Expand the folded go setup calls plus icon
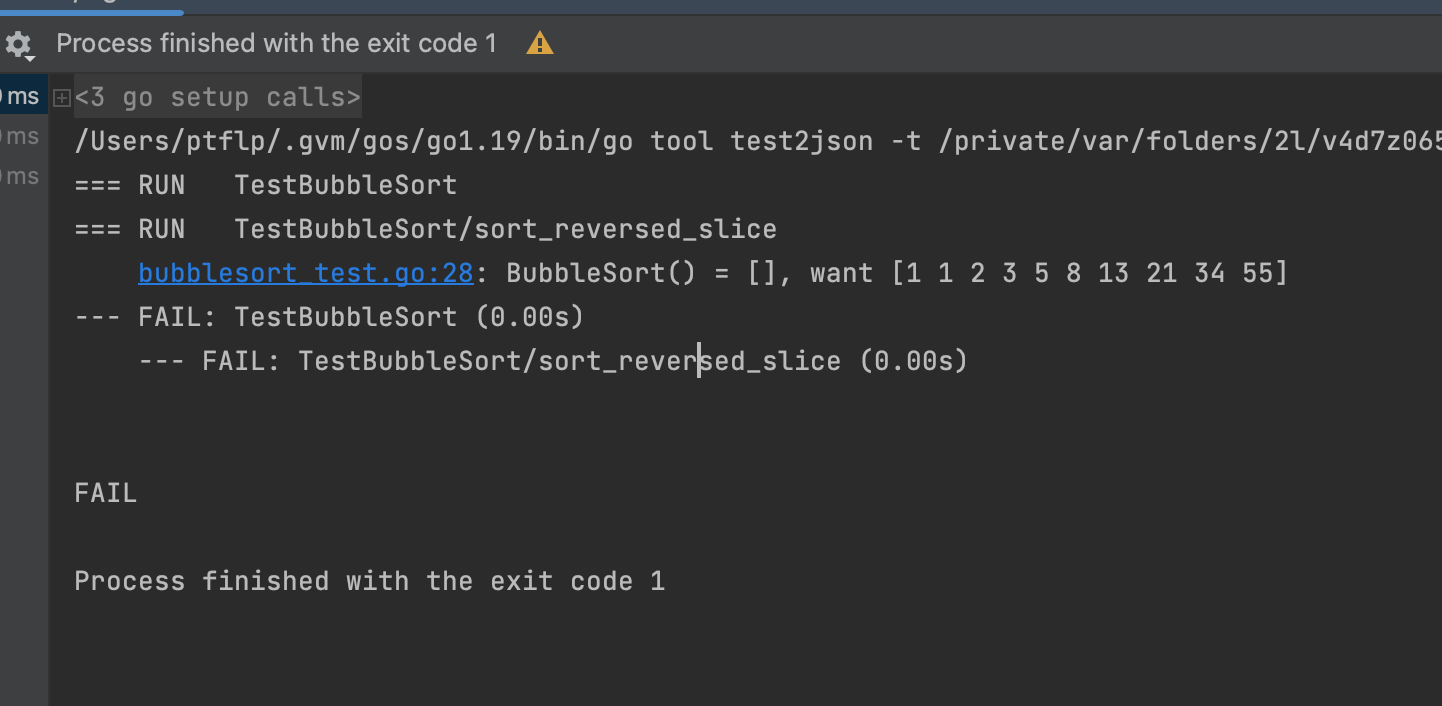The width and height of the screenshot is (1442, 706). pyautogui.click(x=62, y=98)
